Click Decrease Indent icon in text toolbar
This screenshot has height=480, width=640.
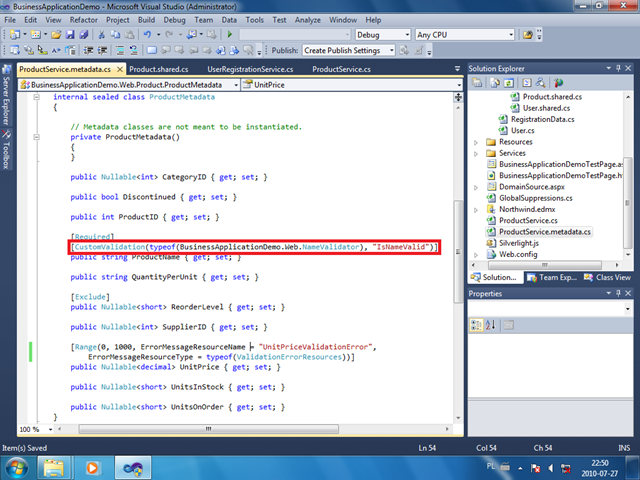89,50
